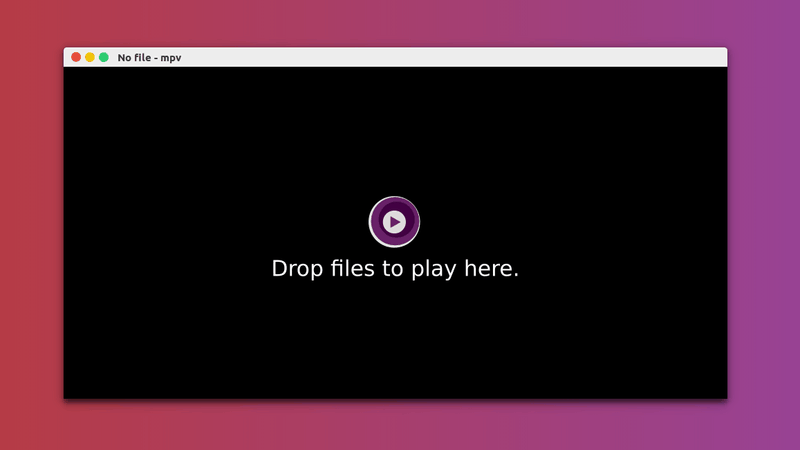Click the mpv play logo icon
The image size is (800, 450).
pyautogui.click(x=394, y=222)
